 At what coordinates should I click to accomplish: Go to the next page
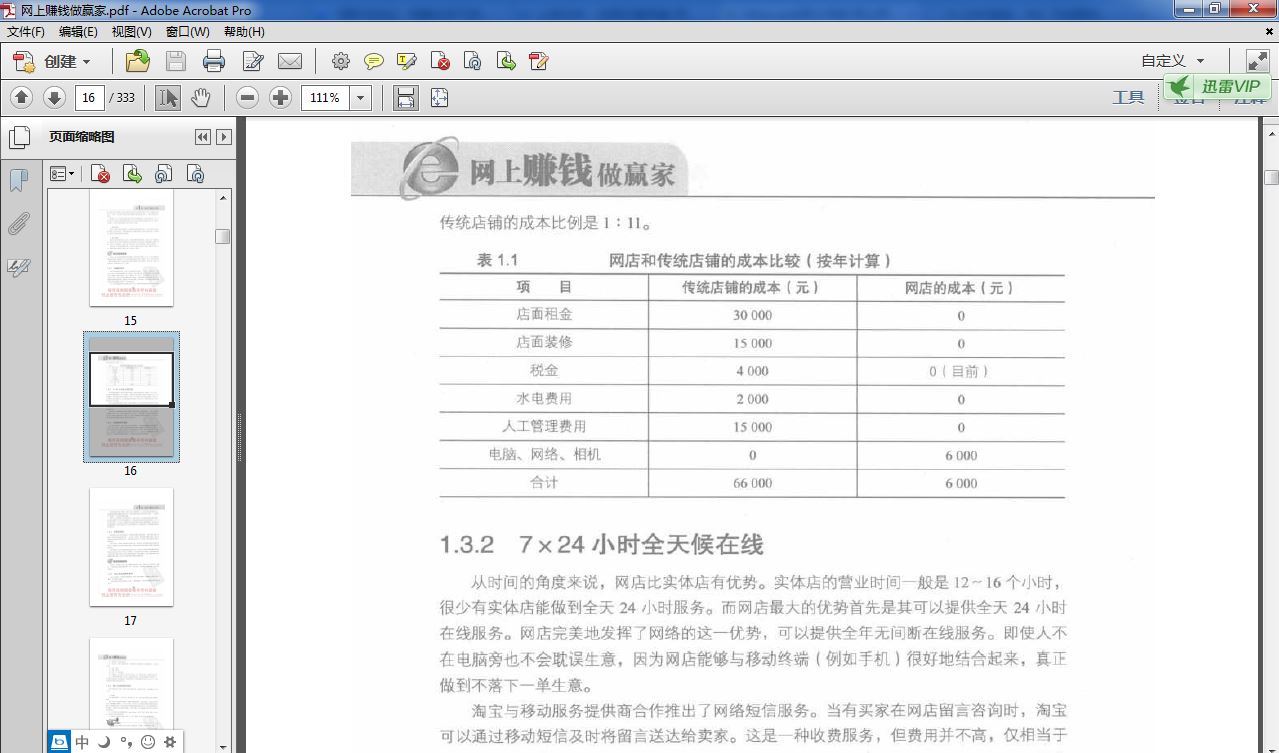(x=55, y=97)
